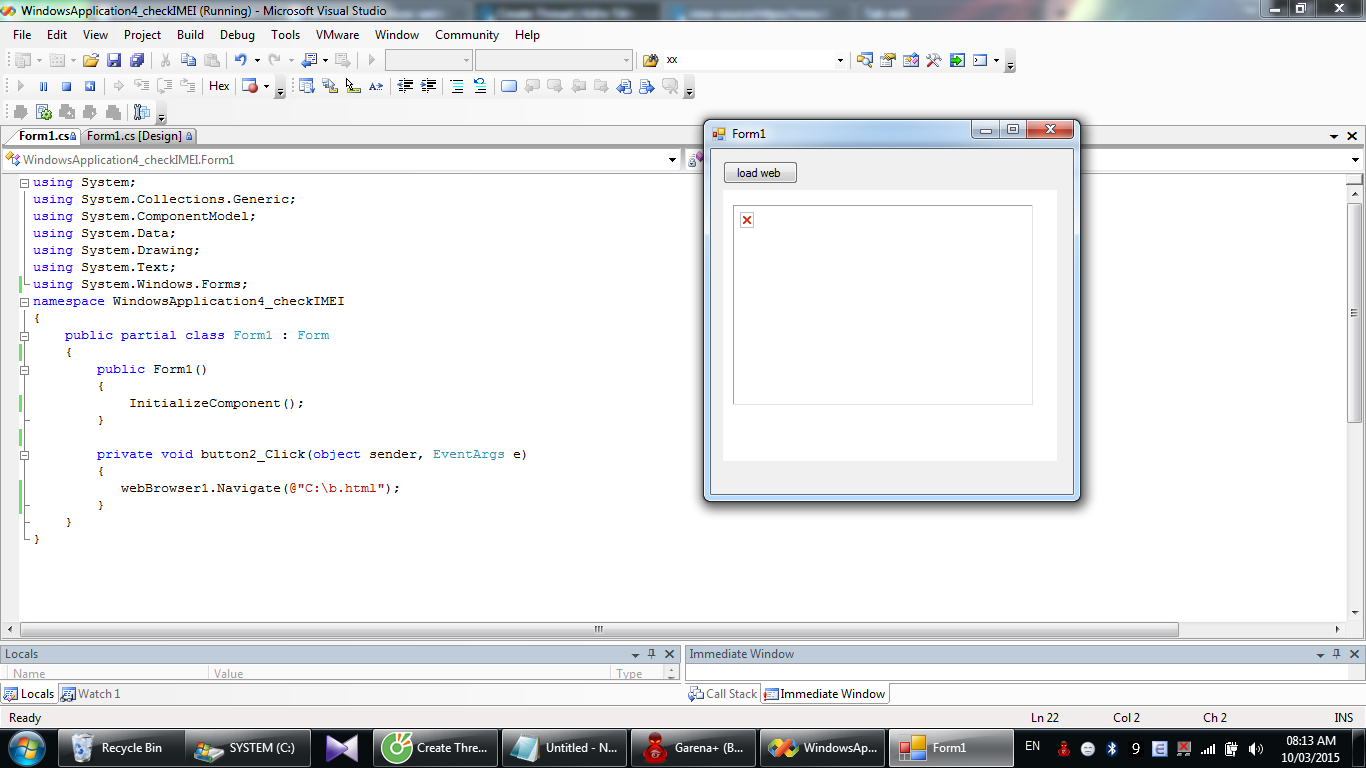Click the horizontal scrollbar of the code editor
Viewport: 1366px width, 768px height.
point(599,629)
